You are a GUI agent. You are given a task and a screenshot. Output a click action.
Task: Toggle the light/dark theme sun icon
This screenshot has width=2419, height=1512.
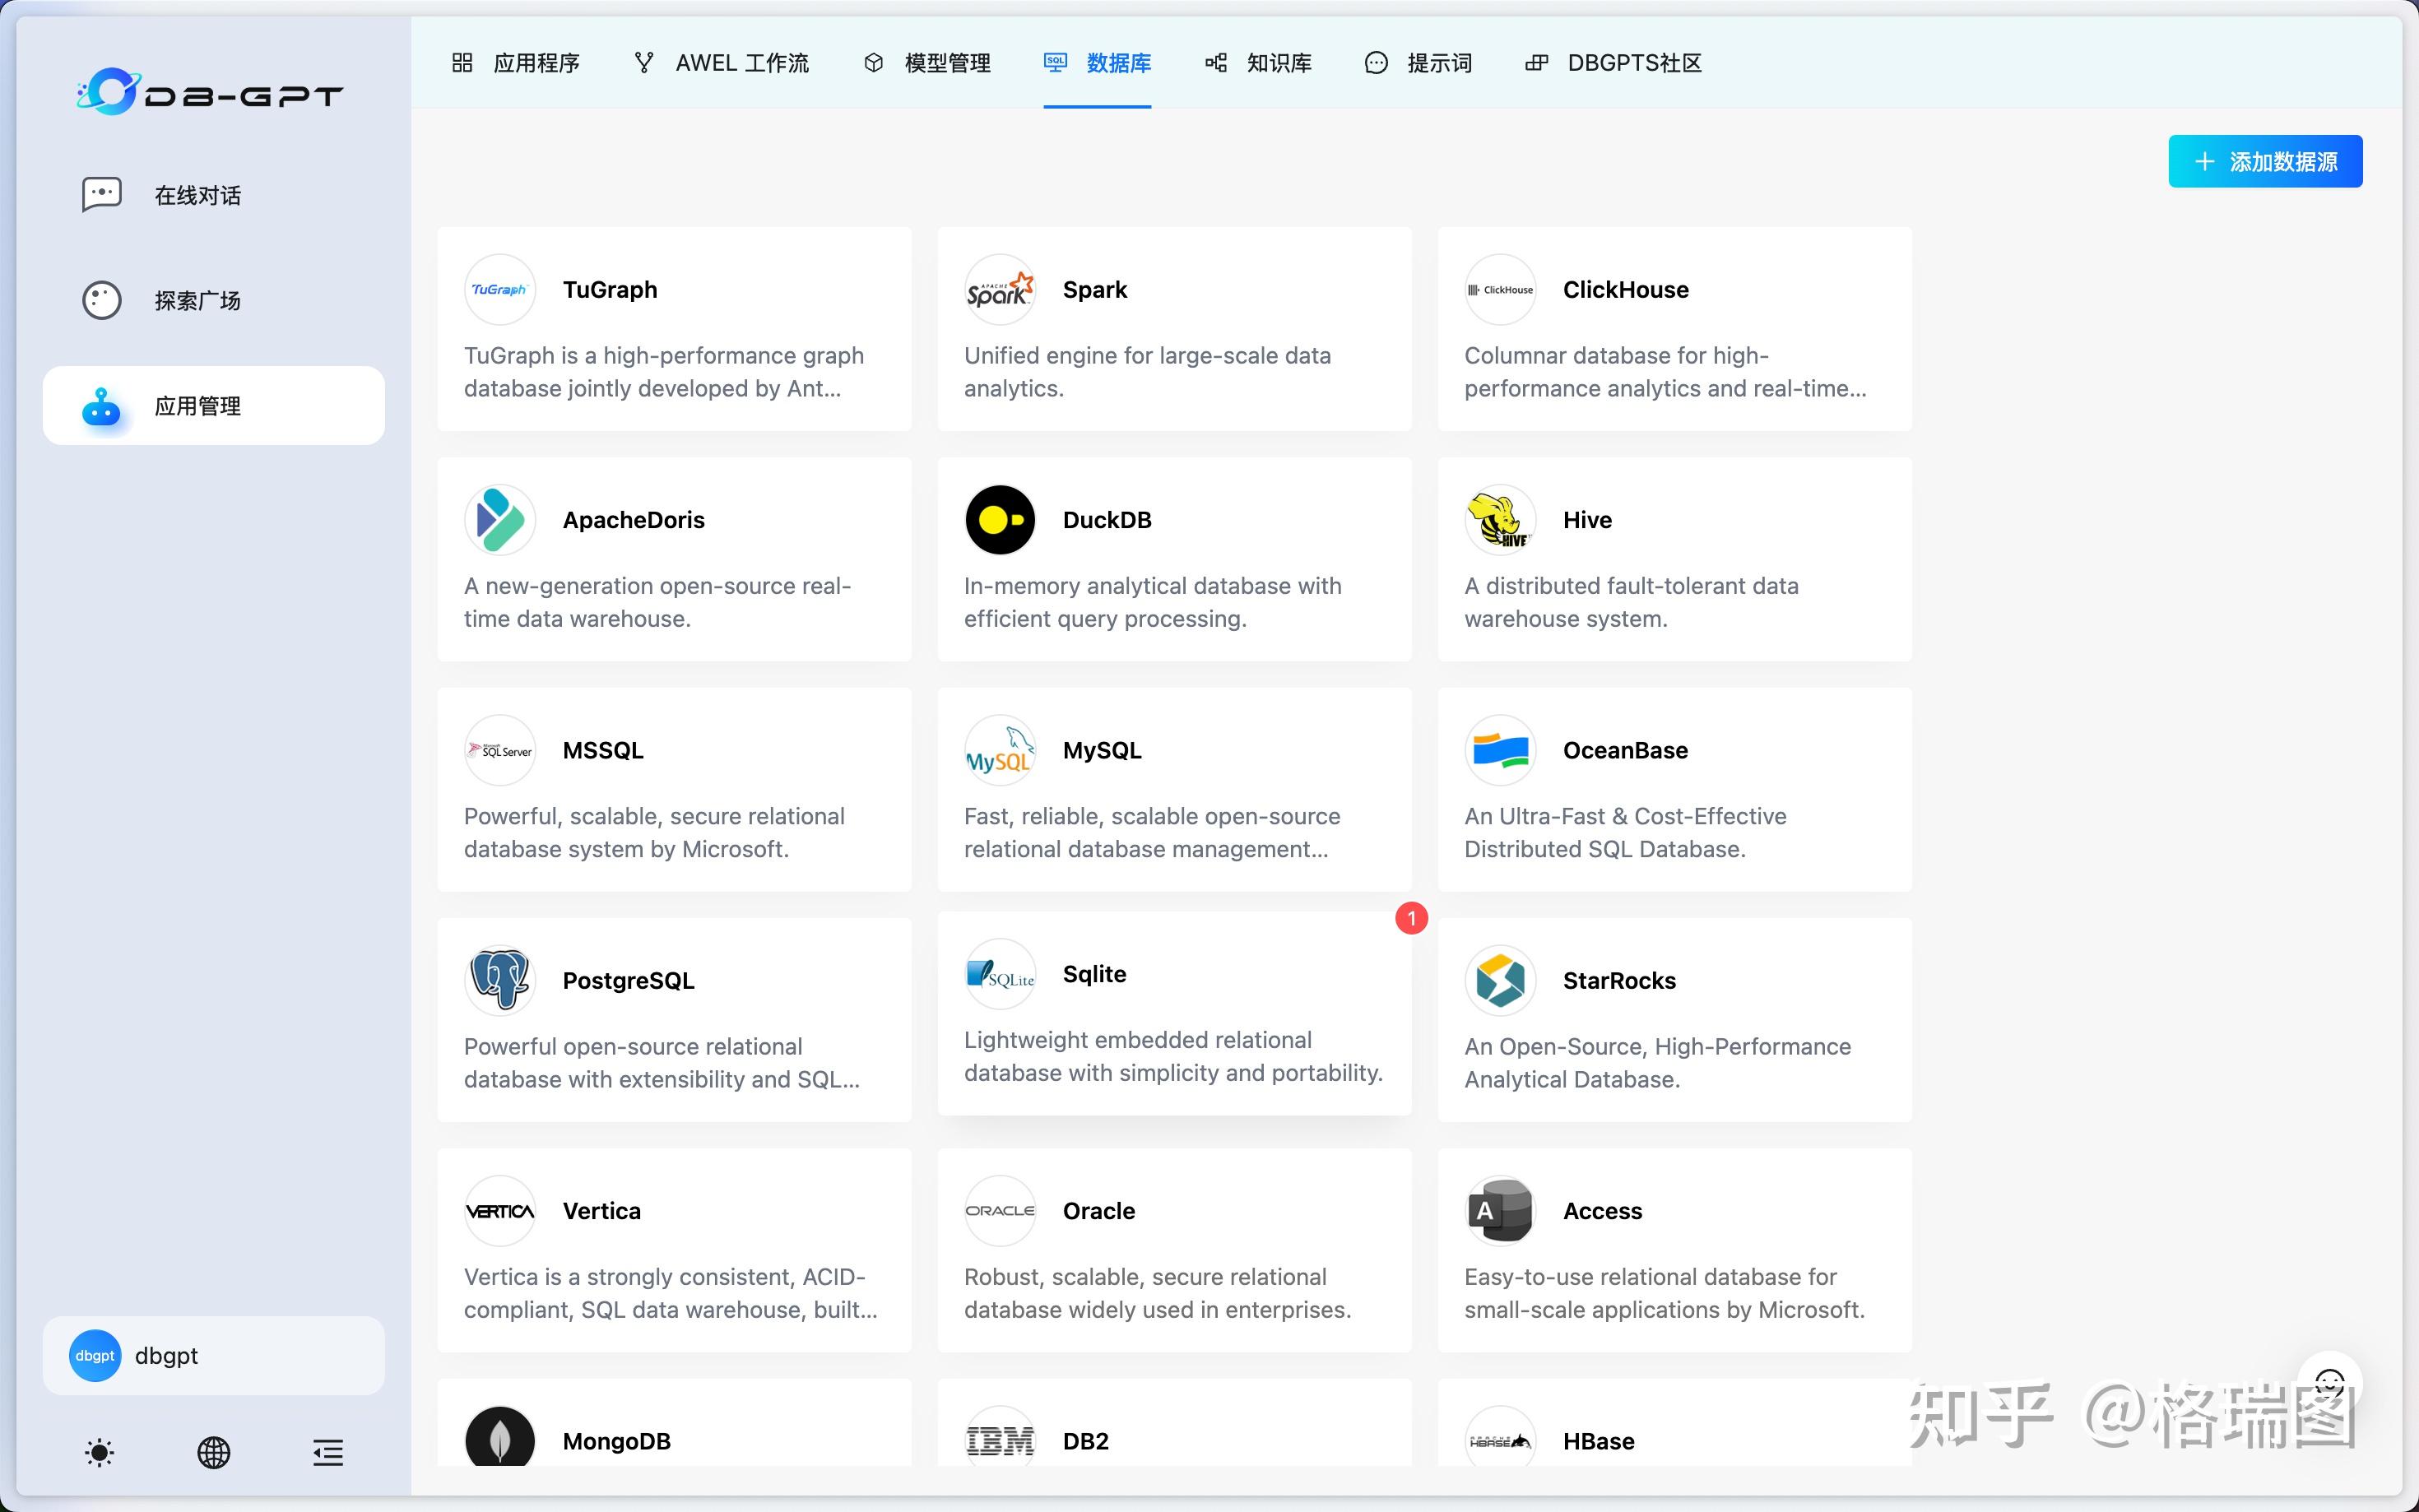[99, 1452]
